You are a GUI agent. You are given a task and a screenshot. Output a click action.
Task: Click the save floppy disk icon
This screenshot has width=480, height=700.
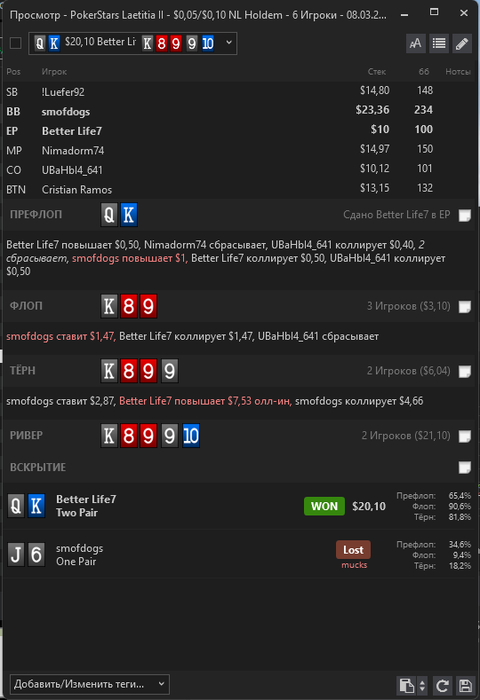465,685
